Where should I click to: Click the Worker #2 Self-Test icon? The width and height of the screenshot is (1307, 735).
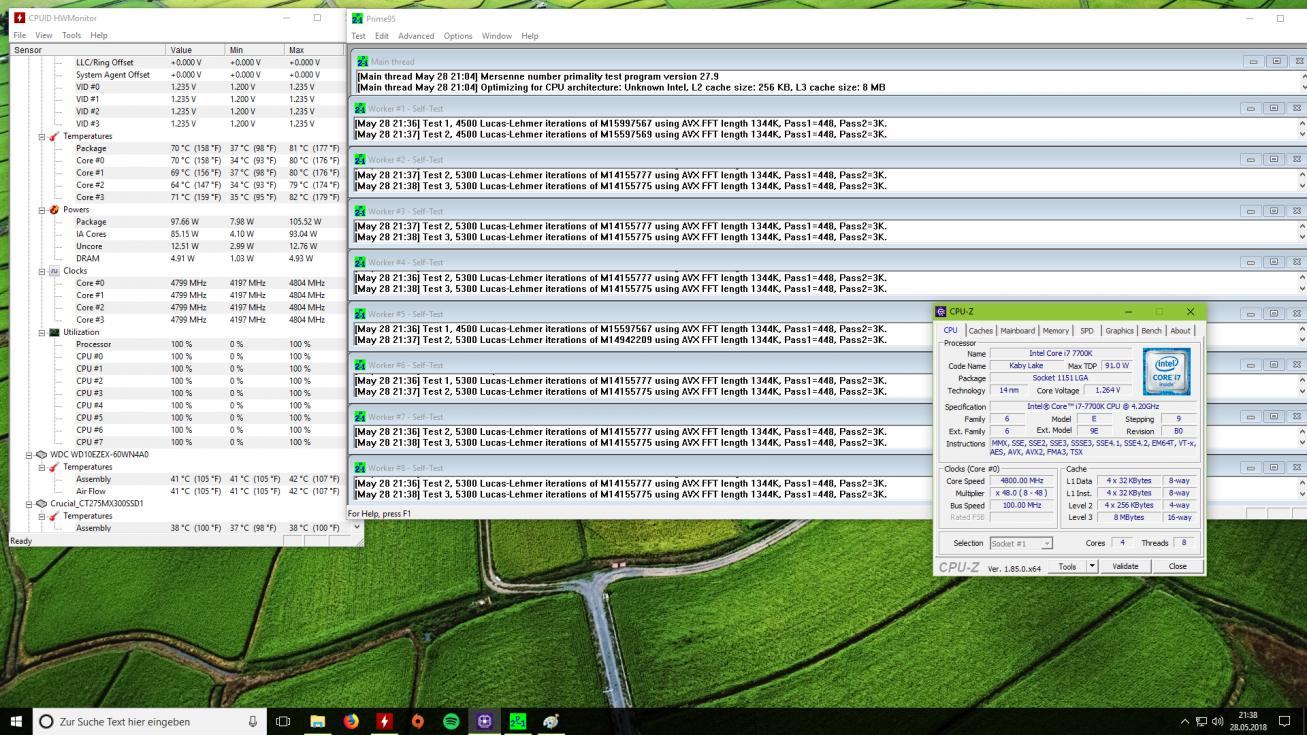(x=360, y=159)
